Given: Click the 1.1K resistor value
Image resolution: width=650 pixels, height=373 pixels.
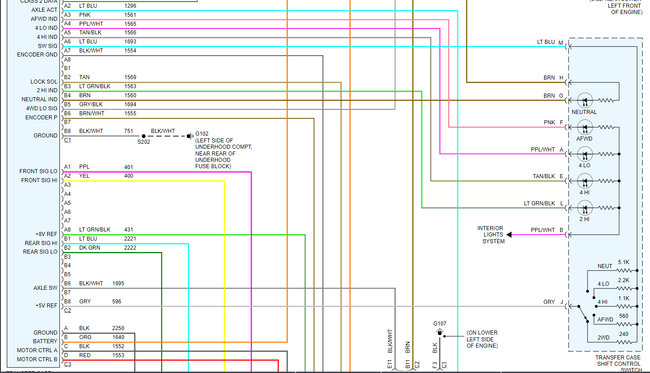Looking at the screenshot, I should tap(623, 298).
